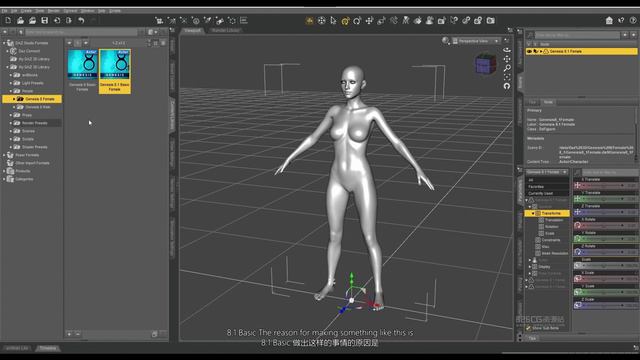Image resolution: width=640 pixels, height=360 pixels.
Task: Click the Undo arrow toolbar icon
Action: click(x=81, y=20)
